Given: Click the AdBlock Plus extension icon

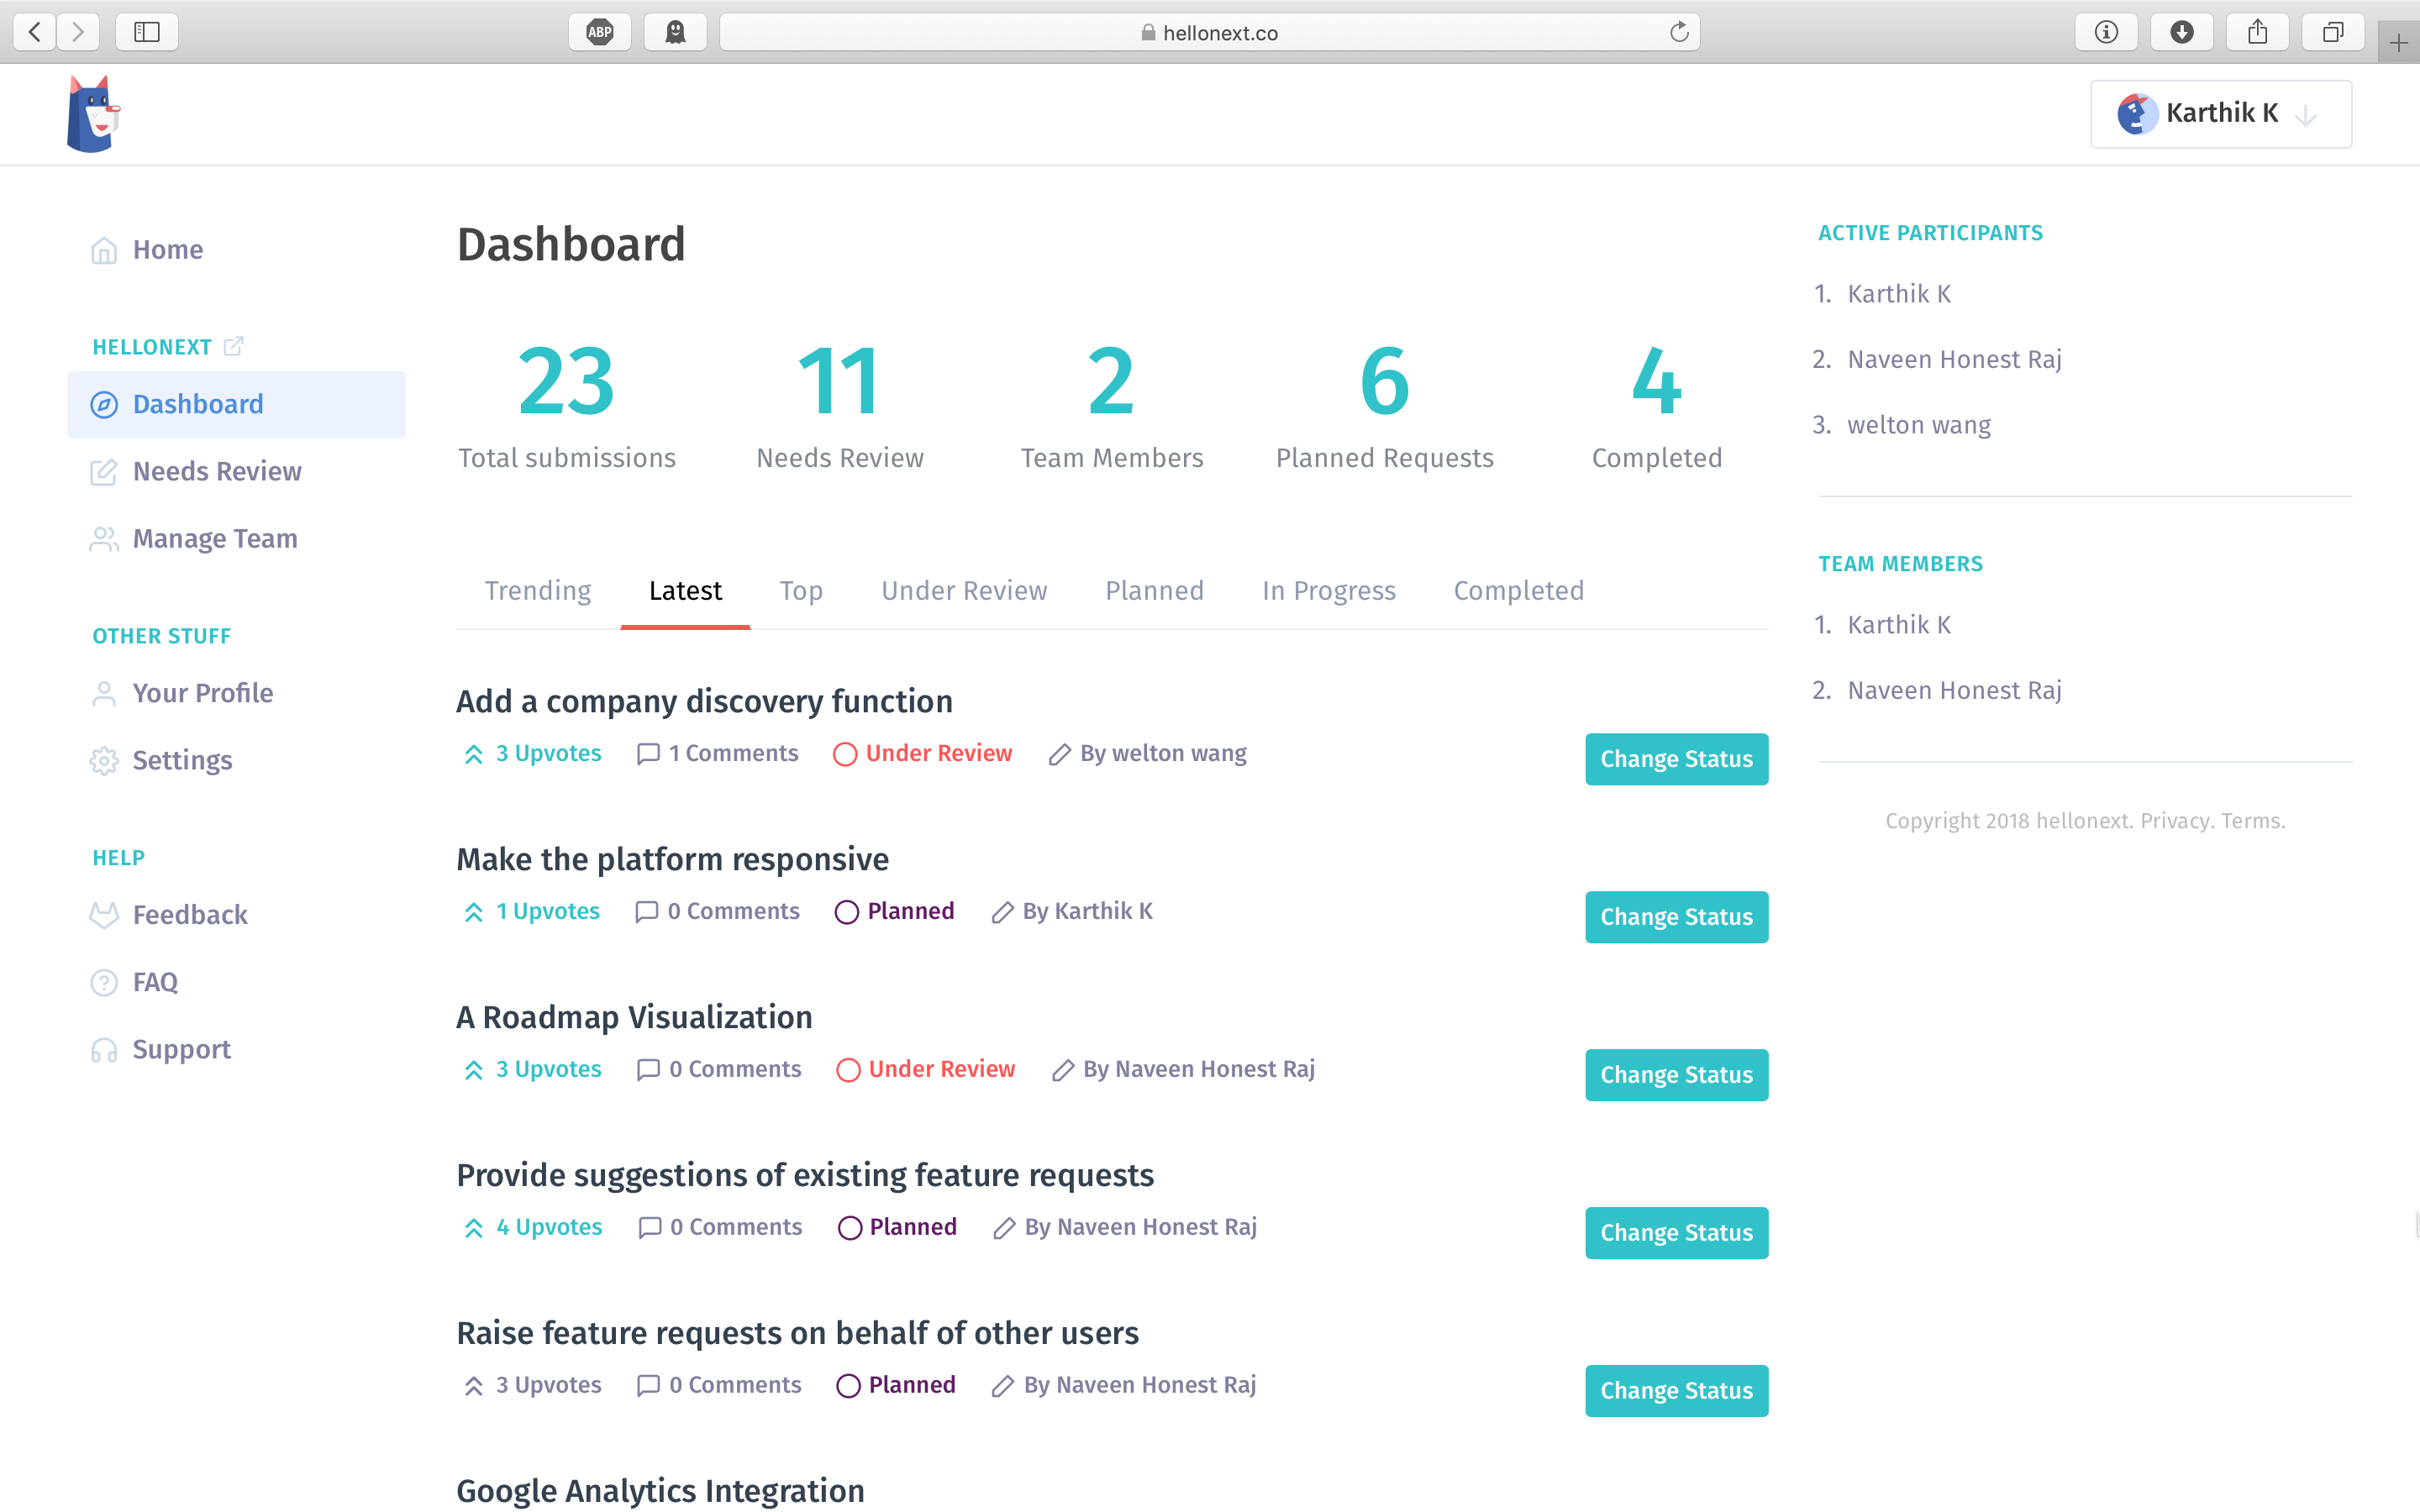Looking at the screenshot, I should (600, 32).
